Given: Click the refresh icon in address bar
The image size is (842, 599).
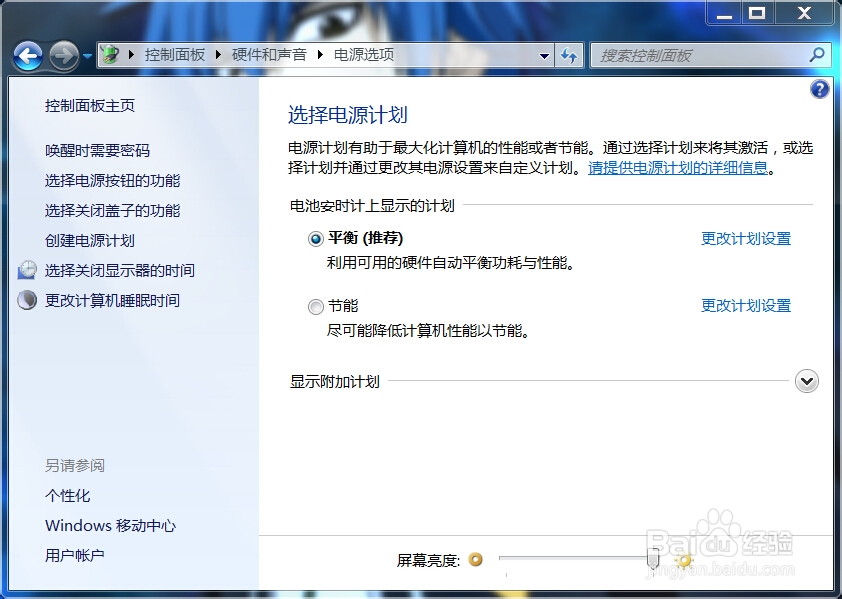Looking at the screenshot, I should click(x=568, y=55).
